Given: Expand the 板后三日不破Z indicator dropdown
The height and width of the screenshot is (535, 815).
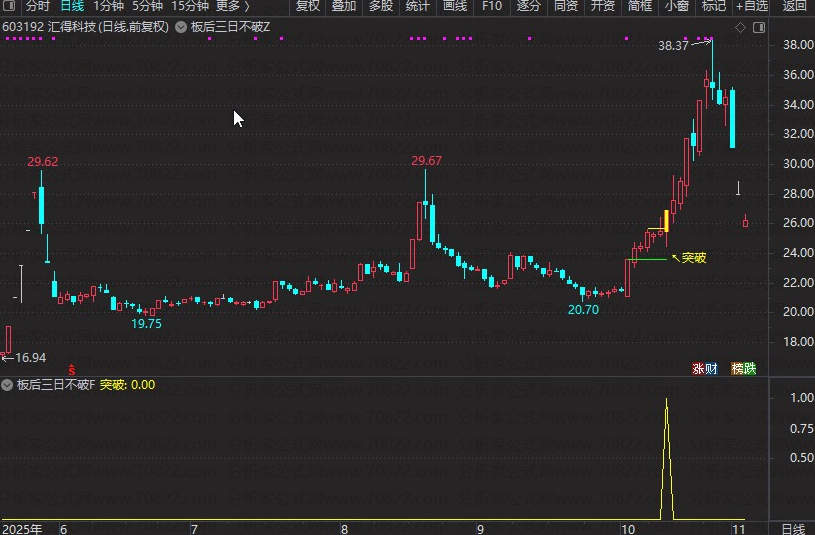Looking at the screenshot, I should 180,27.
